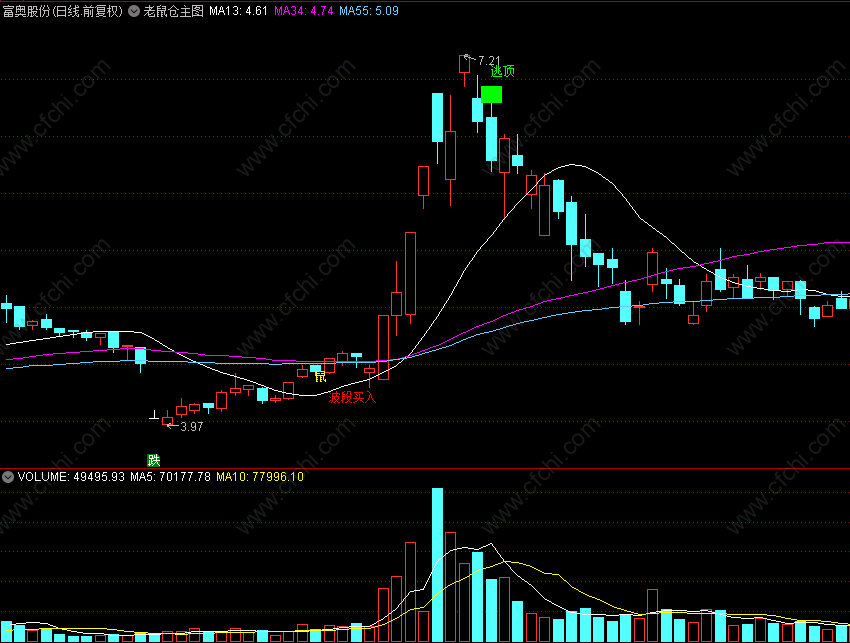Click the yellow 鼠 marker on chart

pyautogui.click(x=320, y=376)
